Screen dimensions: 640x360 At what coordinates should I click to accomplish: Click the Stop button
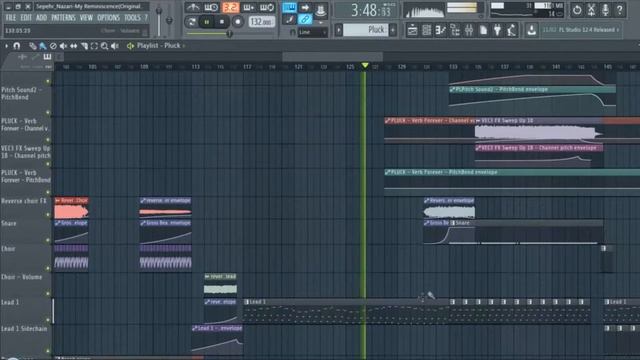pos(222,22)
